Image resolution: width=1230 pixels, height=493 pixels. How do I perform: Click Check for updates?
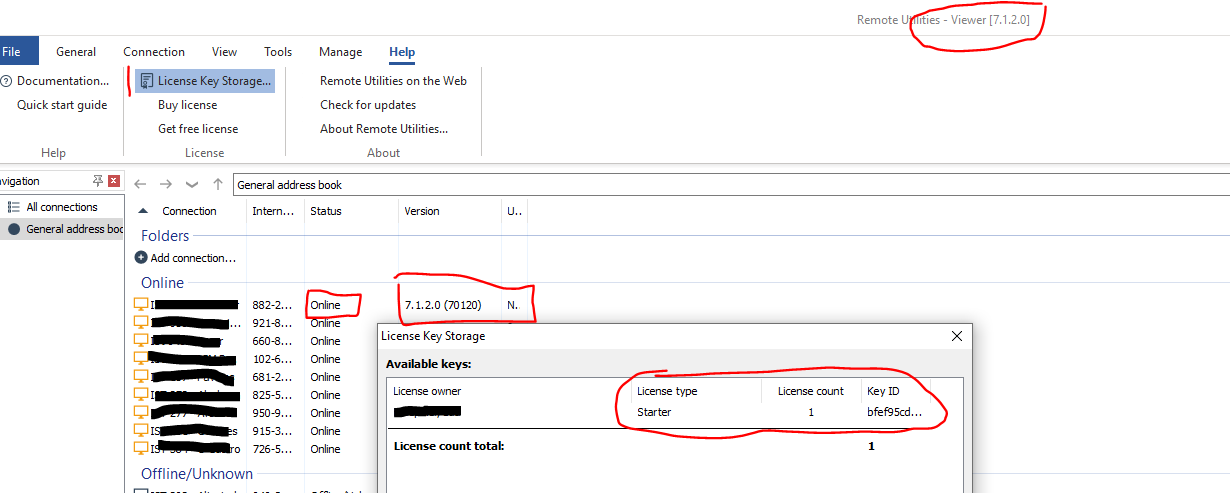368,105
